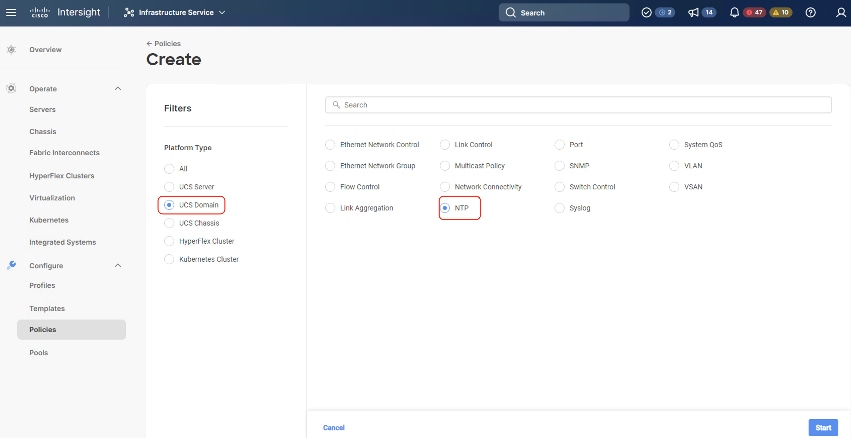Go to Chassis in the sidebar
The height and width of the screenshot is (438, 851).
pos(43,131)
